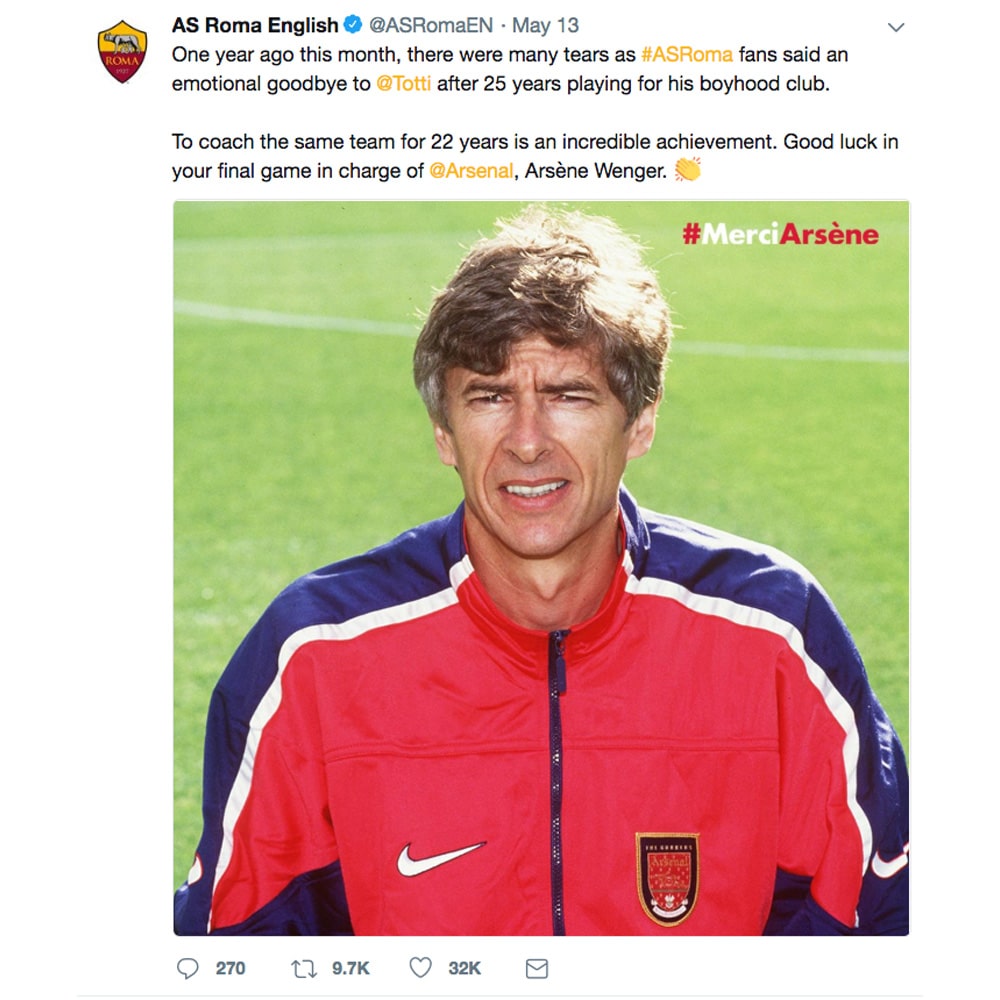This screenshot has height=1000, width=1000.
Task: Open direct message envelope icon
Action: [536, 968]
